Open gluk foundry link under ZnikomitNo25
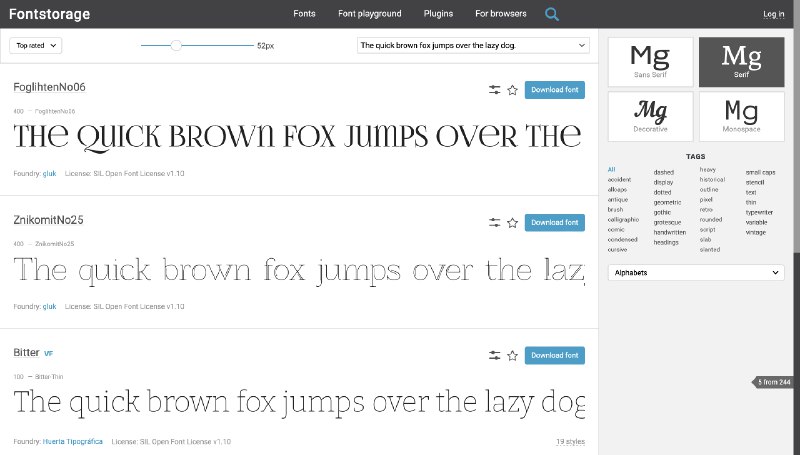The image size is (800, 455). [x=49, y=307]
